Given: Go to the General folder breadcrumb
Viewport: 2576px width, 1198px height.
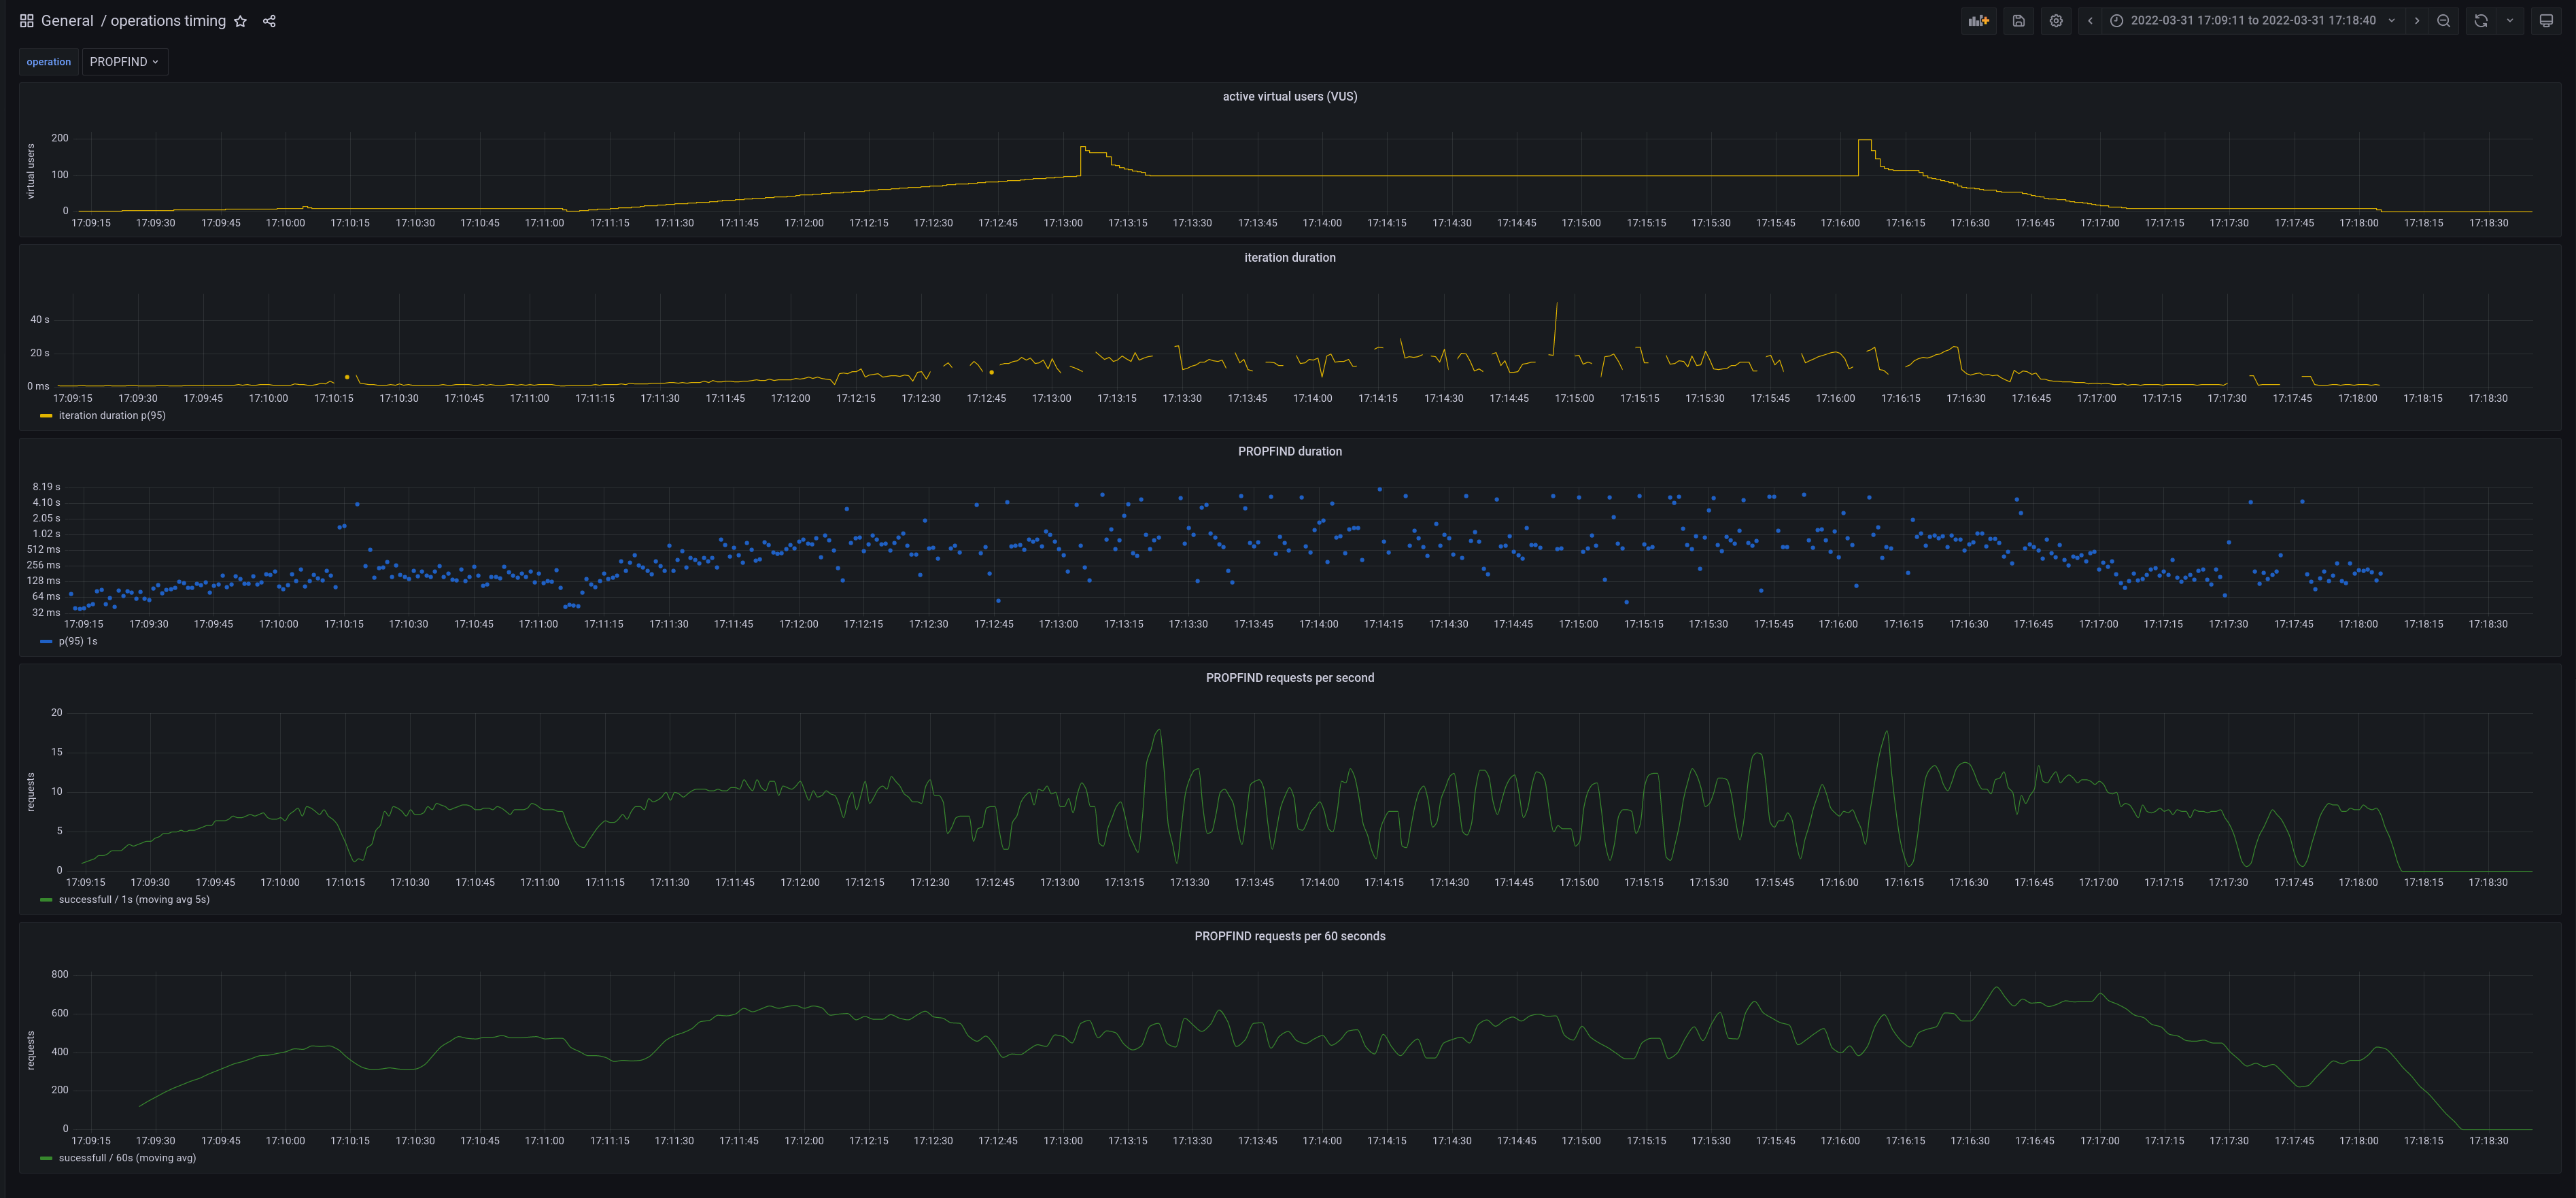Looking at the screenshot, I should (67, 21).
